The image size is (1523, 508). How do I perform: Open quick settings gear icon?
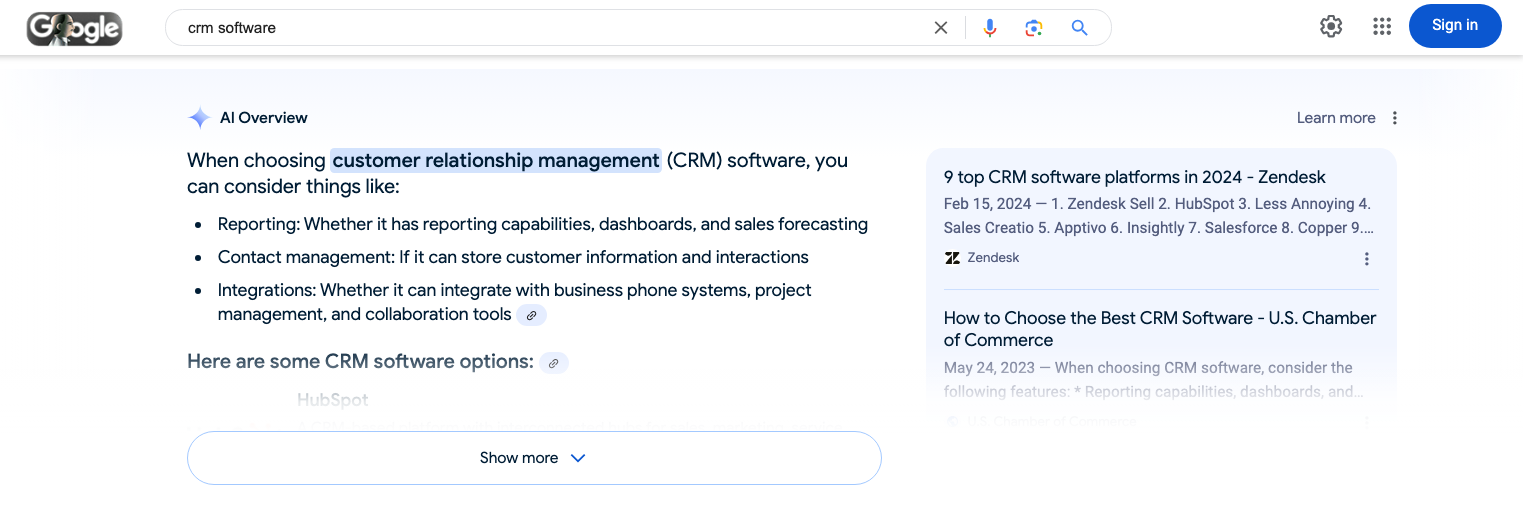pos(1331,27)
